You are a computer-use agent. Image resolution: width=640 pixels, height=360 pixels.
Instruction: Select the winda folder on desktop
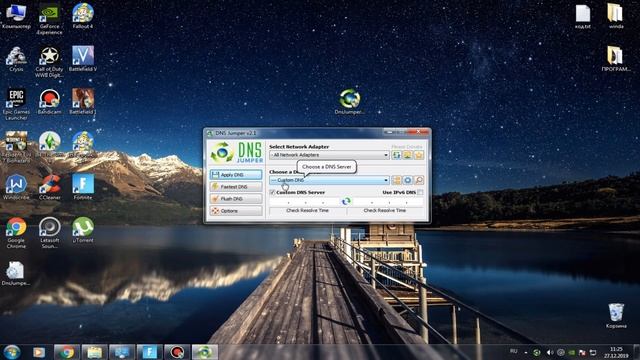tap(616, 17)
